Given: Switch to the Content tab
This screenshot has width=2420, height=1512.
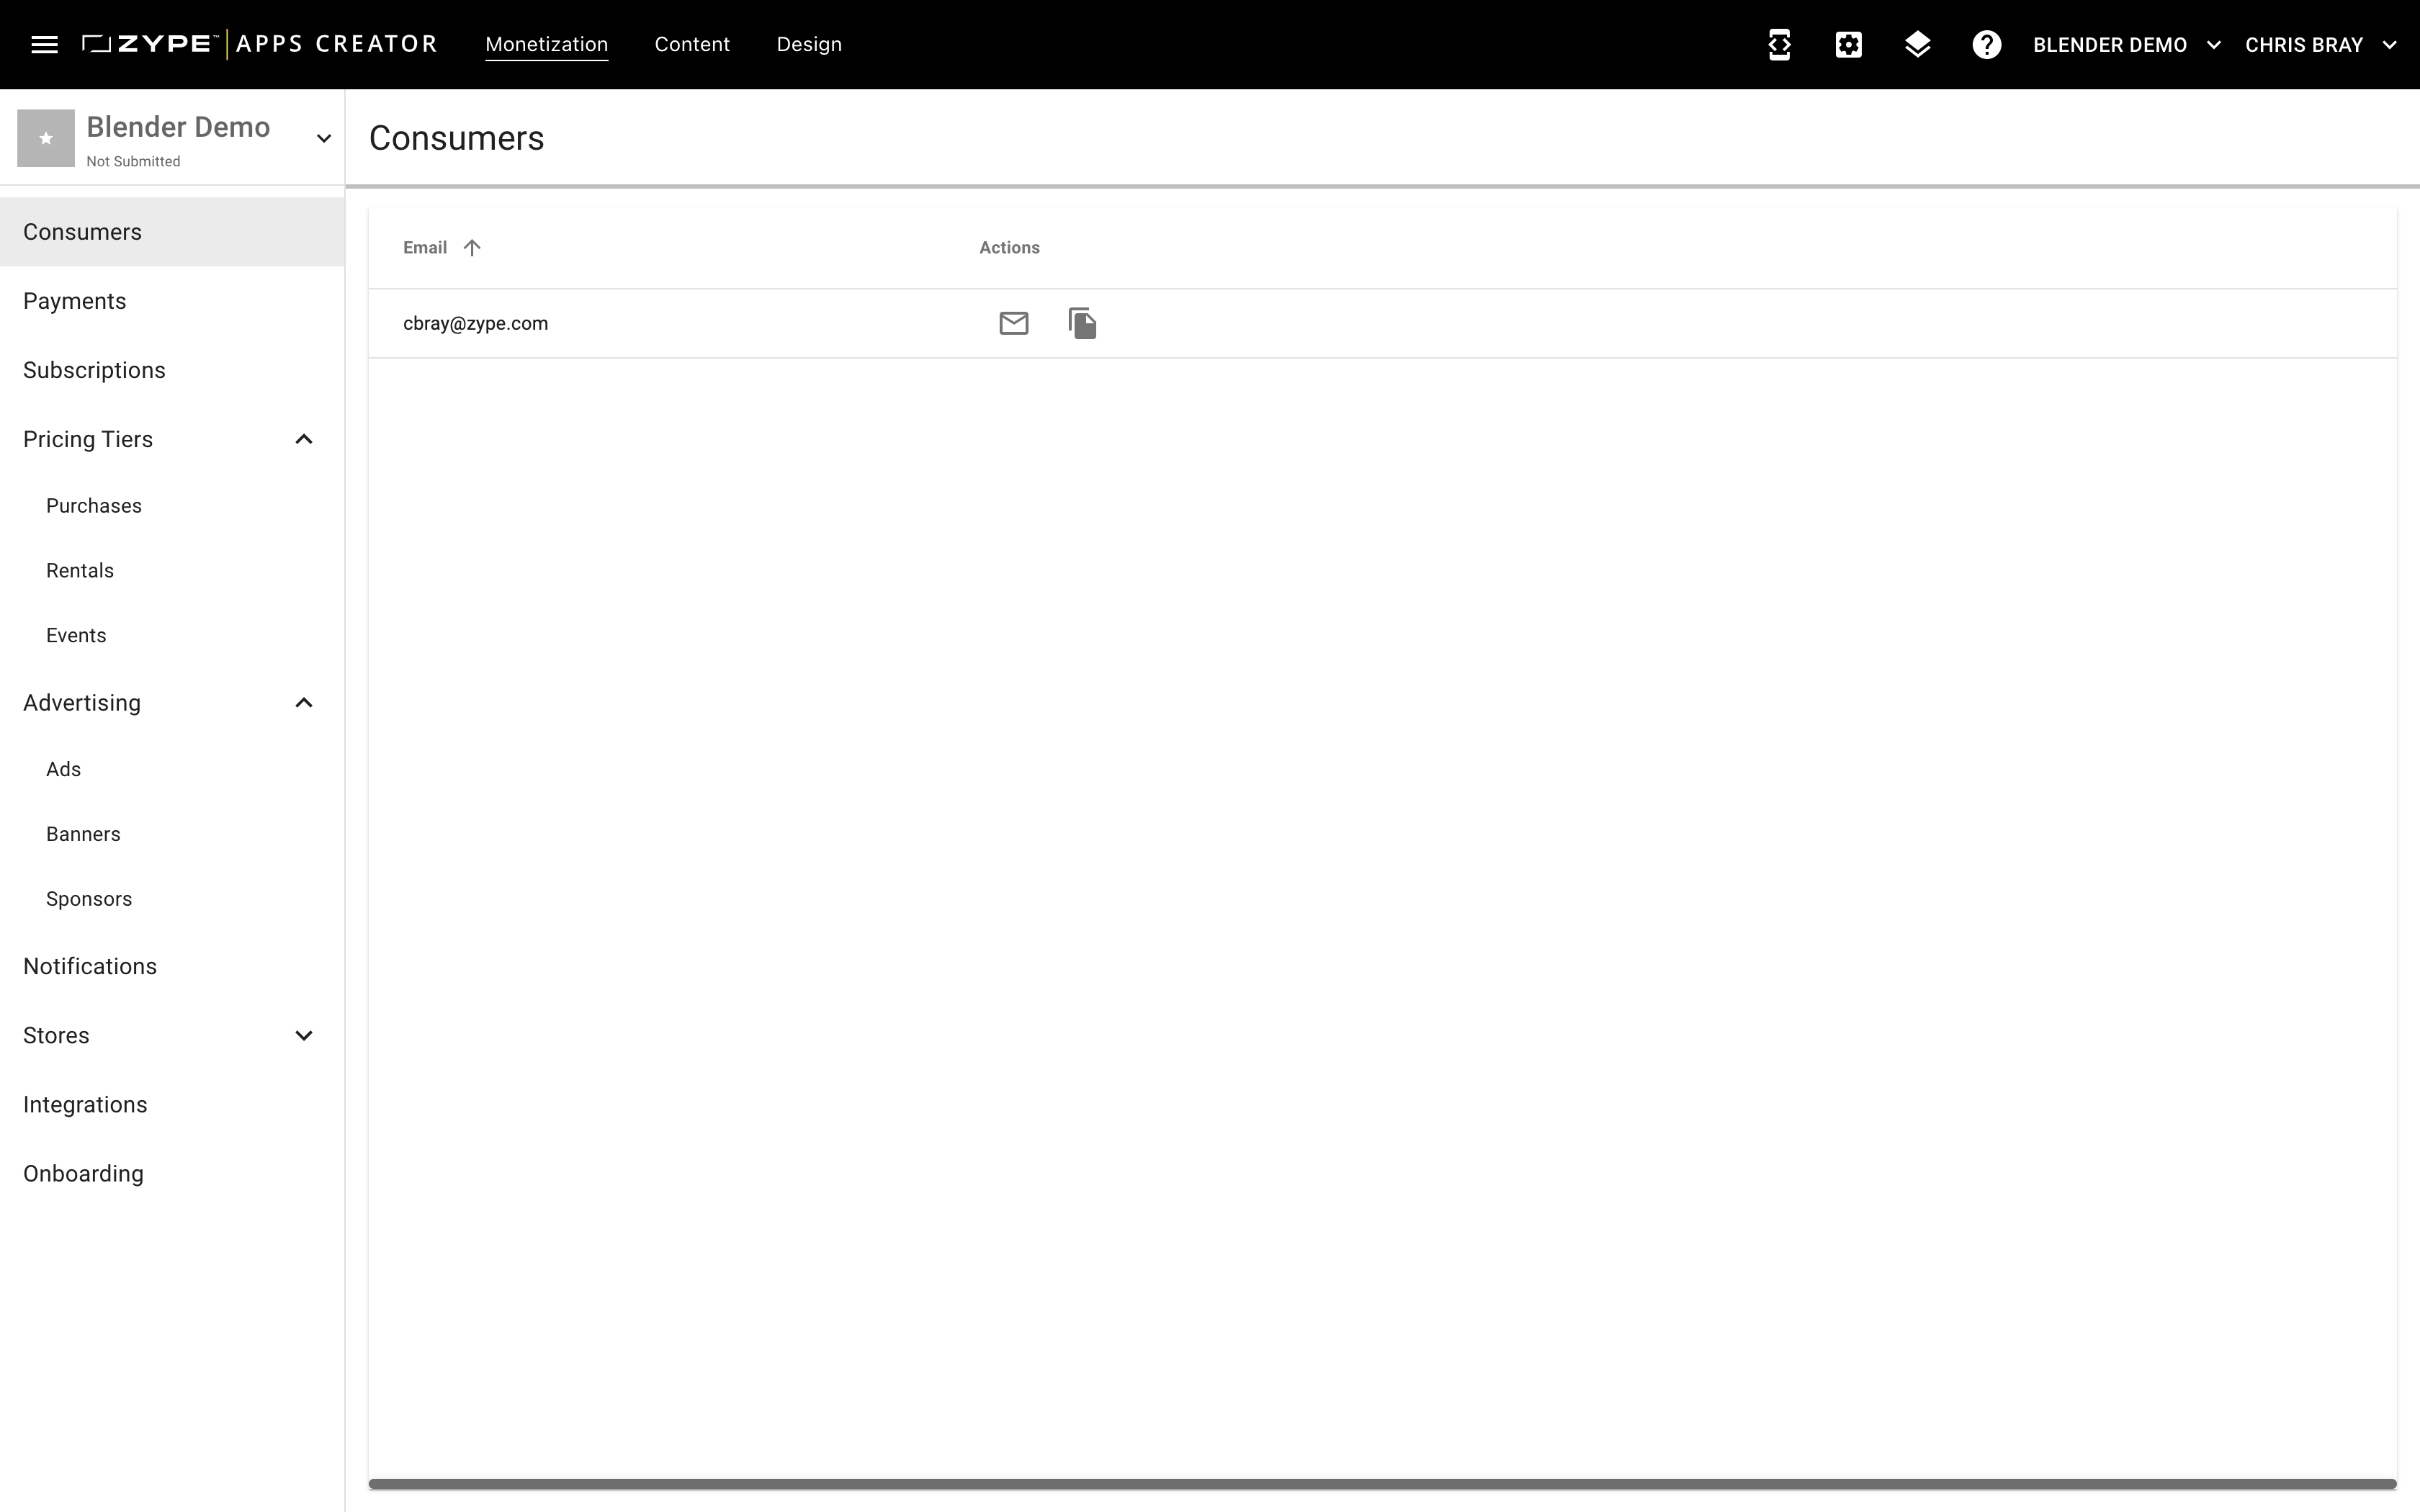Looking at the screenshot, I should point(692,44).
